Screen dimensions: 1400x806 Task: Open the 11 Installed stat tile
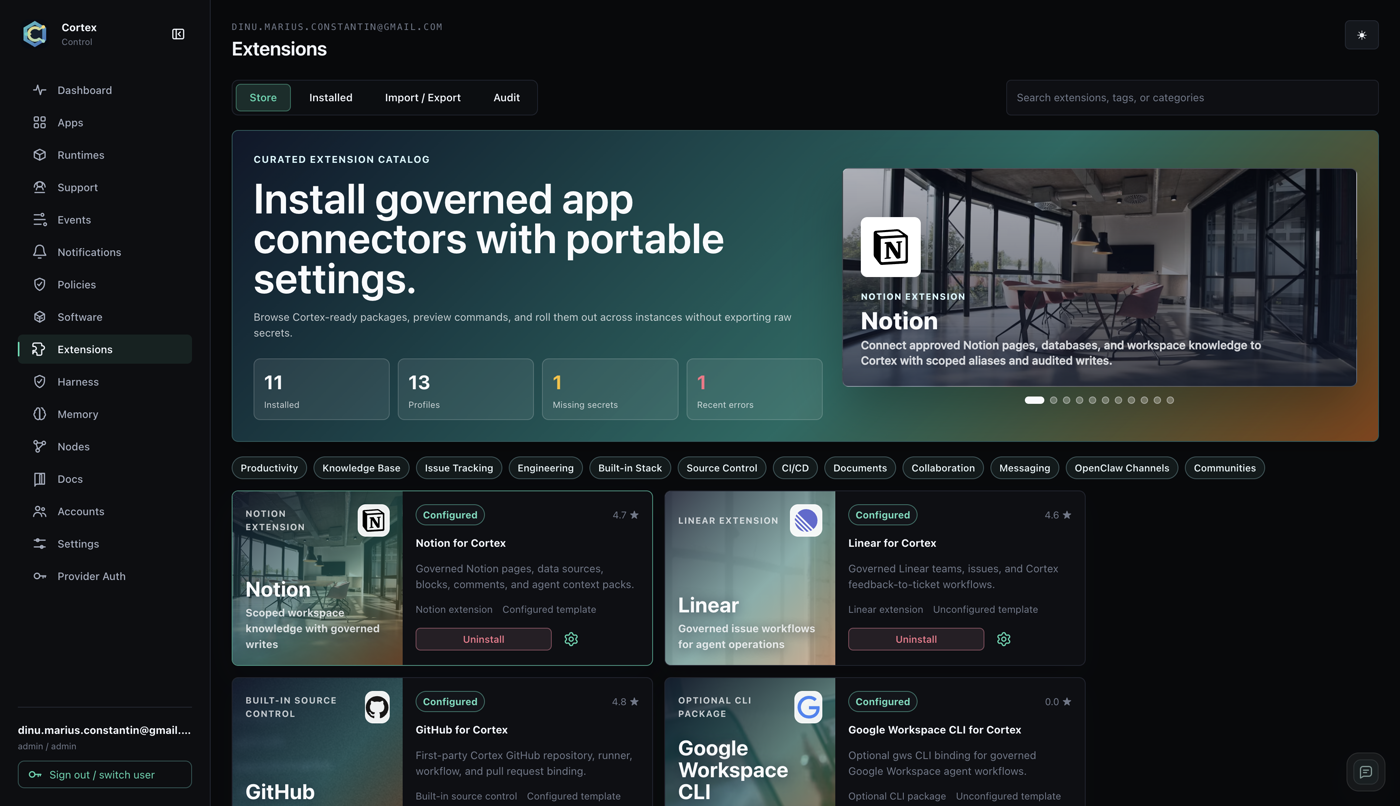[322, 389]
